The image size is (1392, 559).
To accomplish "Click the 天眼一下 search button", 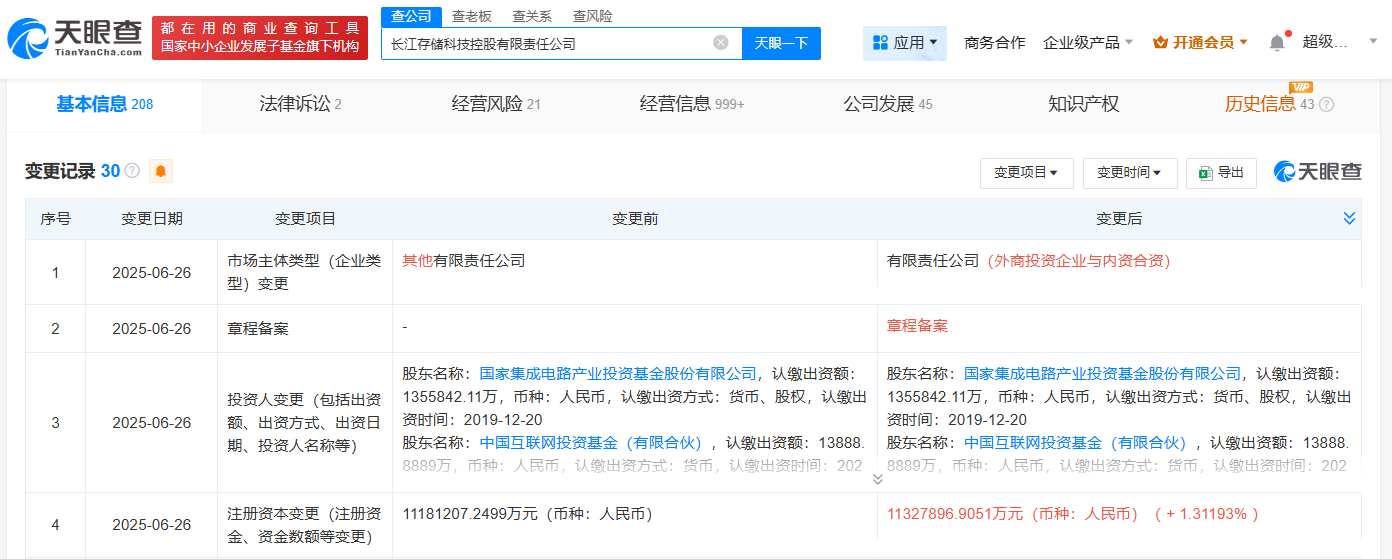I will click(x=781, y=43).
